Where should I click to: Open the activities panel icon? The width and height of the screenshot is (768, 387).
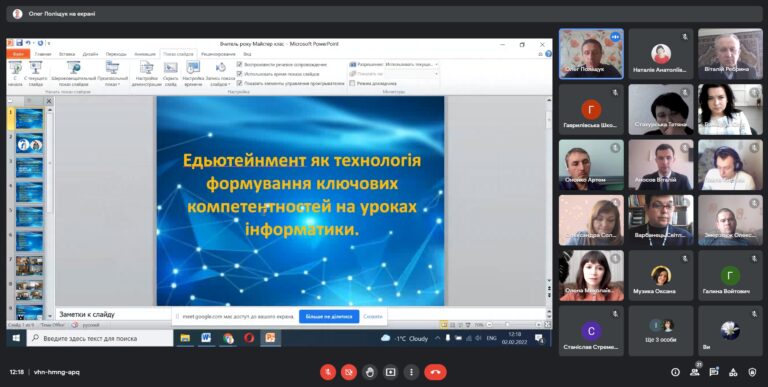click(x=733, y=372)
